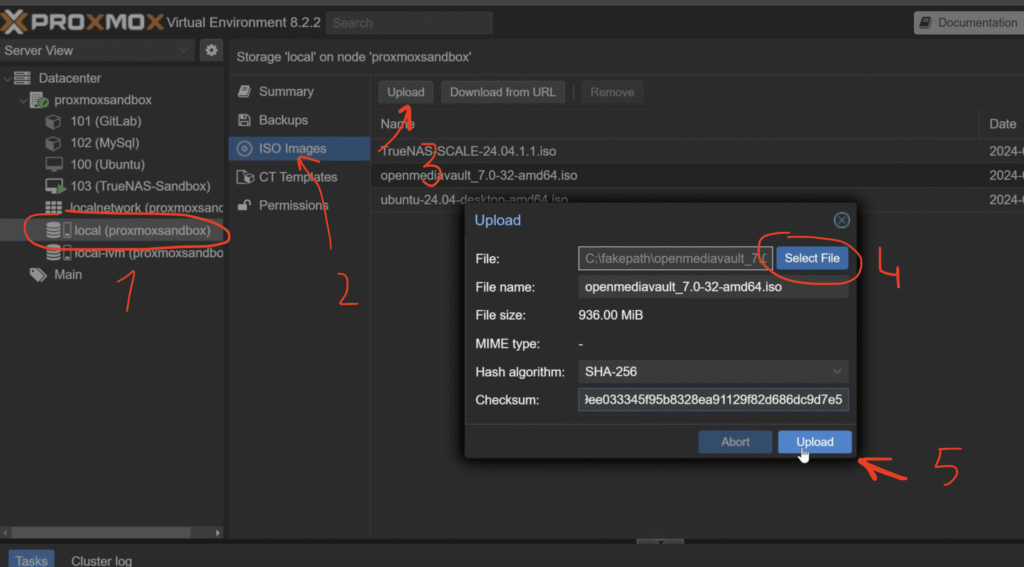Click the tree scrollbar right arrow
This screenshot has width=1024, height=567.
click(x=218, y=532)
